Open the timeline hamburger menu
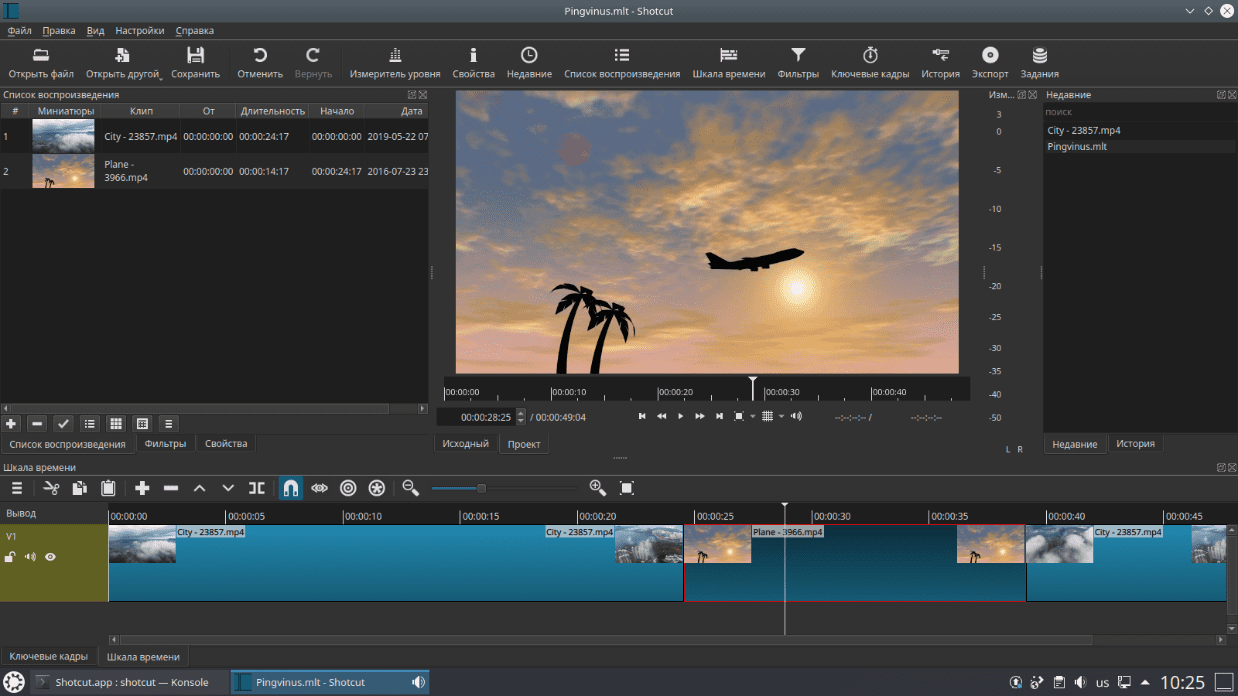The image size is (1238, 696). (x=17, y=488)
